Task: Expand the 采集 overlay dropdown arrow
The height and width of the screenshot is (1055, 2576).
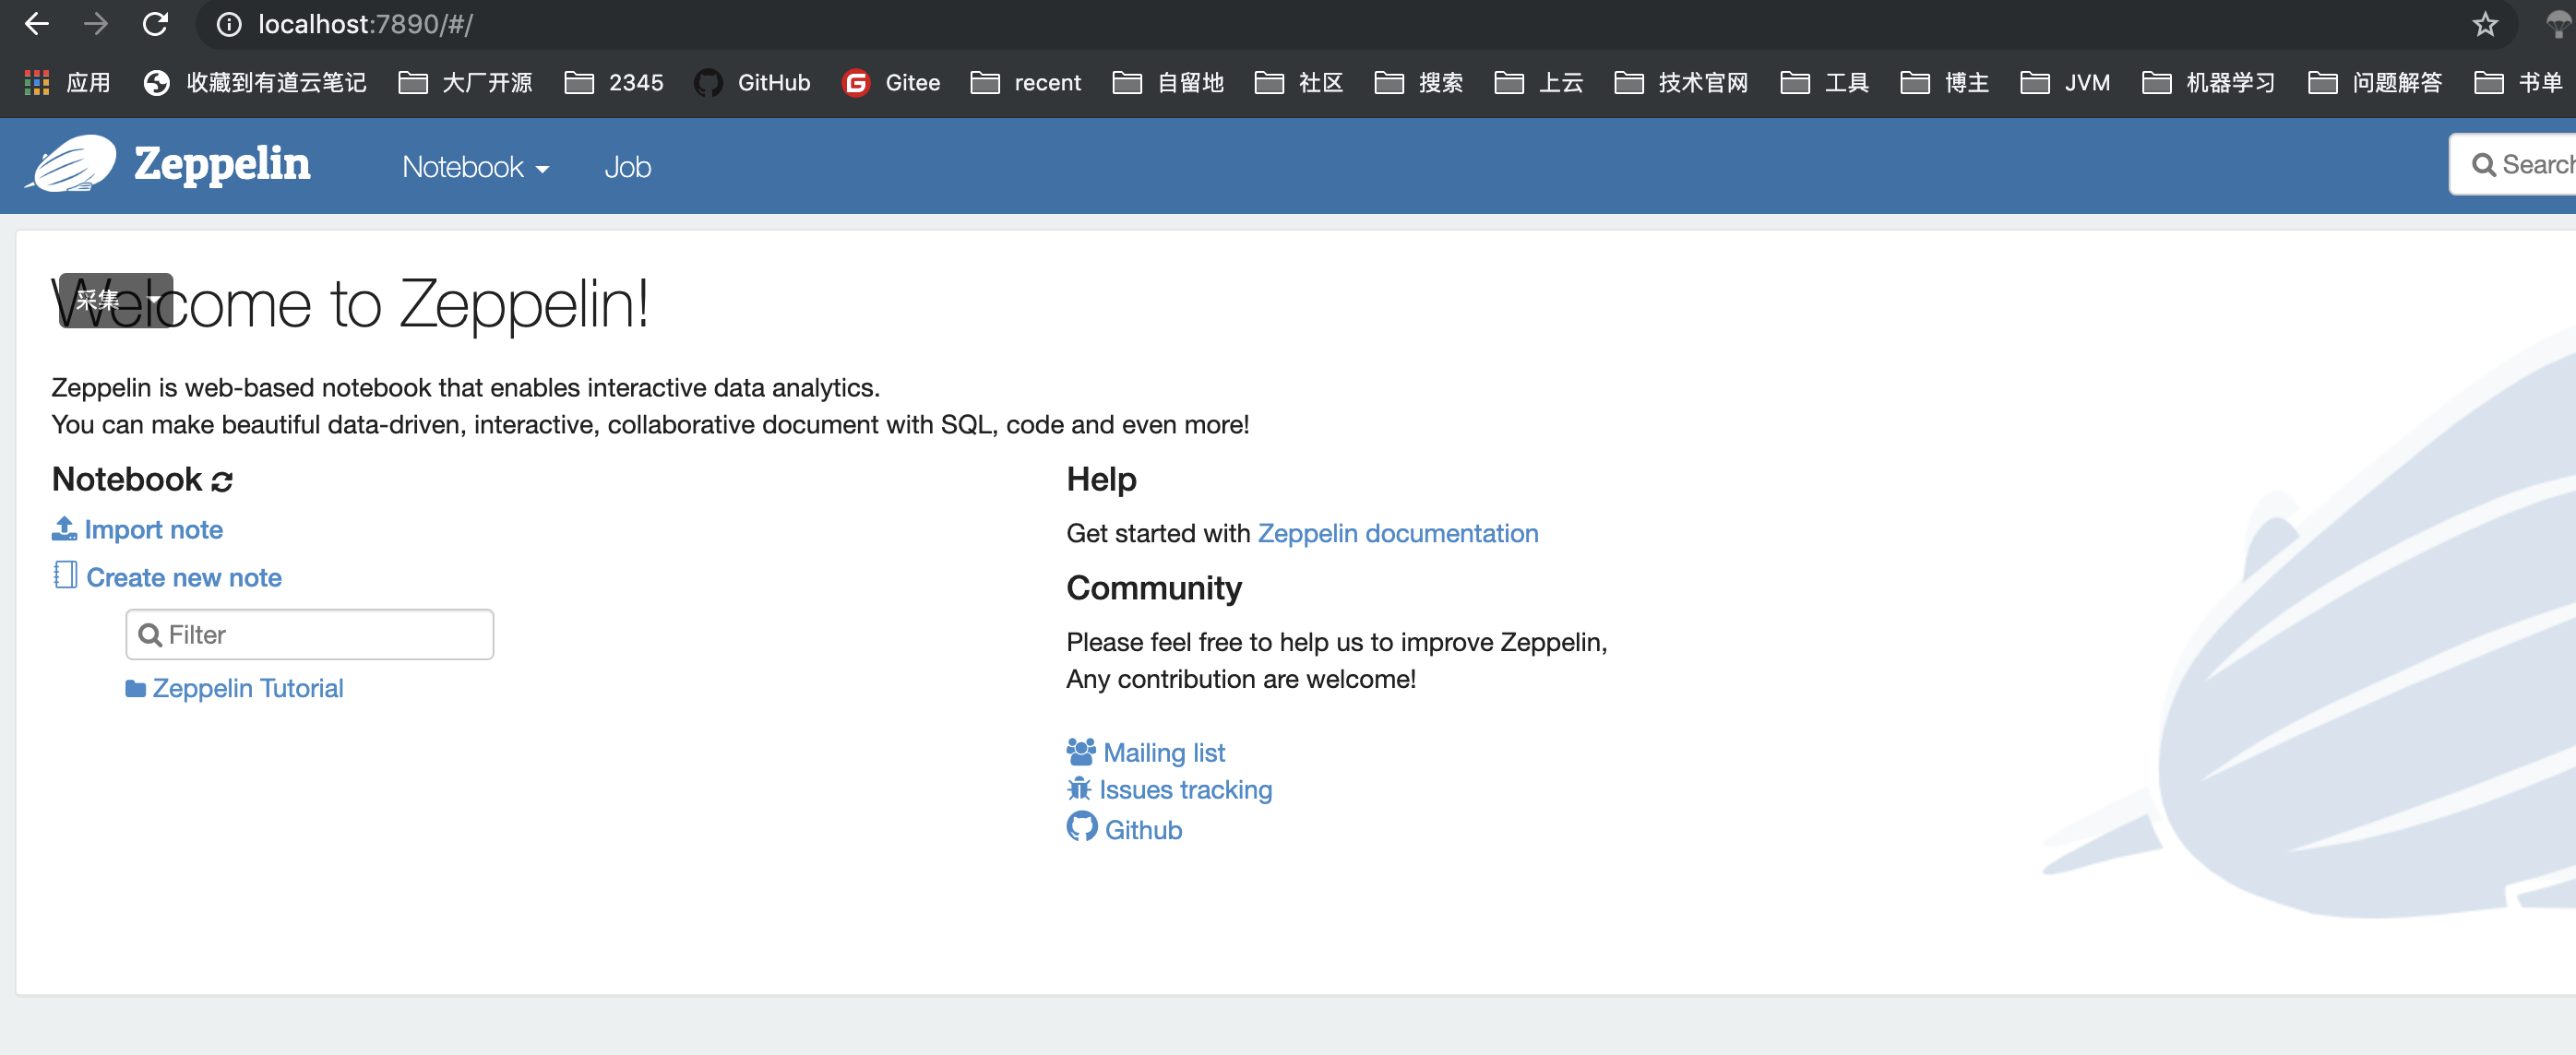Action: pyautogui.click(x=153, y=299)
